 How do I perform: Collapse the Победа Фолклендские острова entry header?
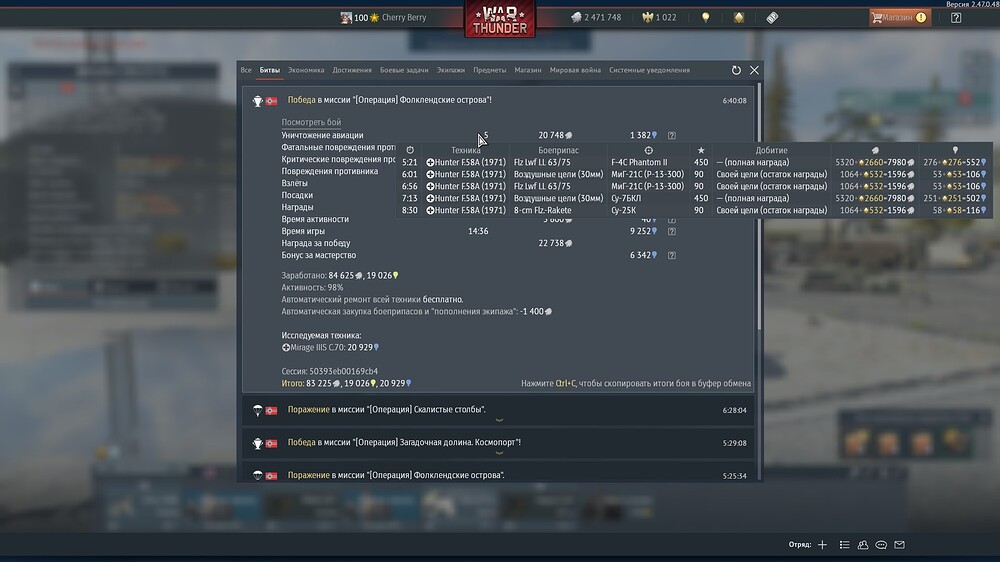[497, 100]
